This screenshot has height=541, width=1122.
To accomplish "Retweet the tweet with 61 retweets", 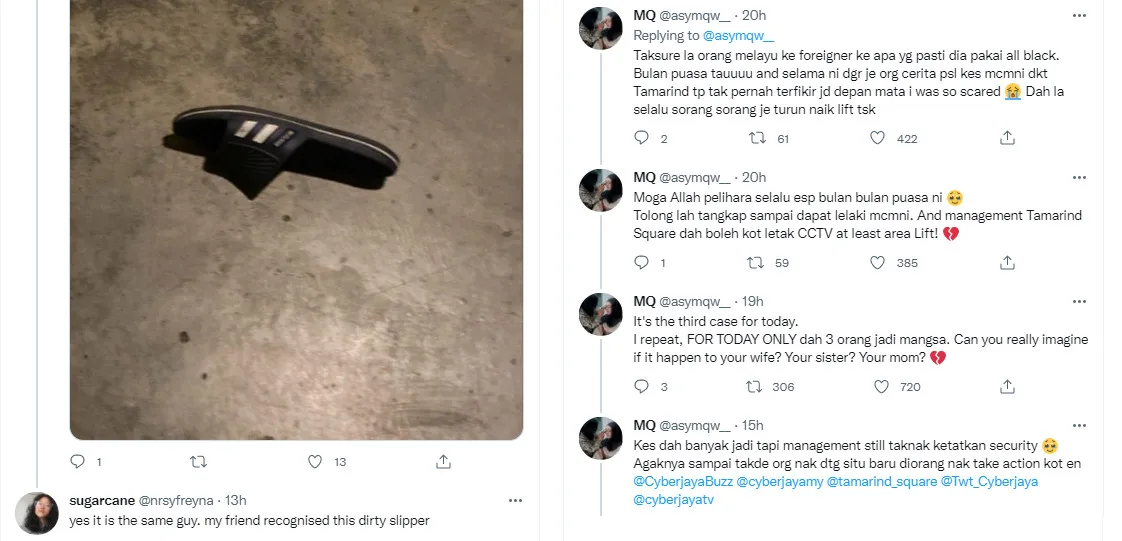I will tap(757, 139).
